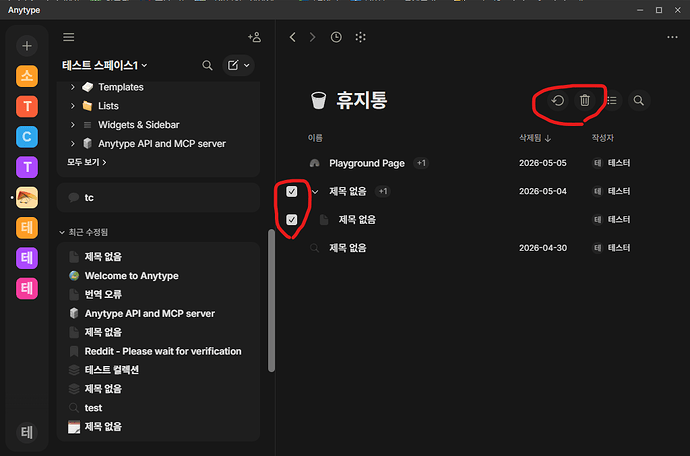
Task: Click the +1 badge beside the 2026-05-04 제목 없음
Action: pos(383,191)
